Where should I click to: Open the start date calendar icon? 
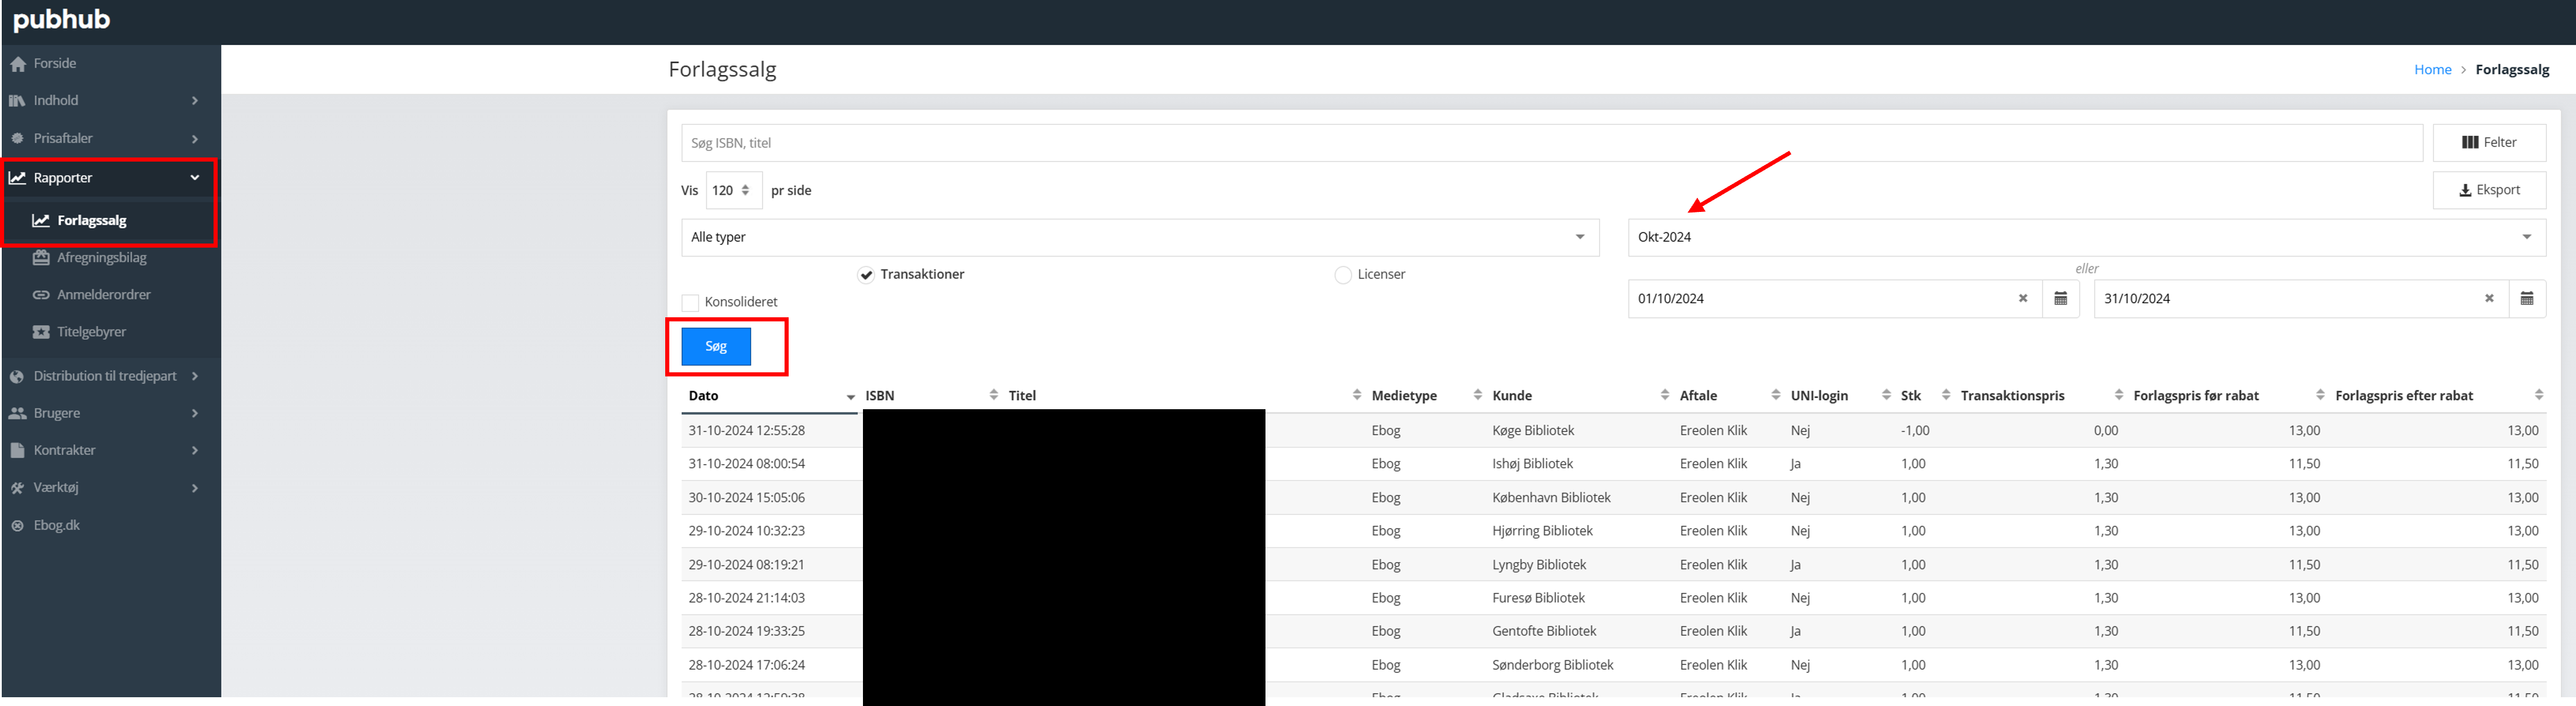coord(2060,299)
